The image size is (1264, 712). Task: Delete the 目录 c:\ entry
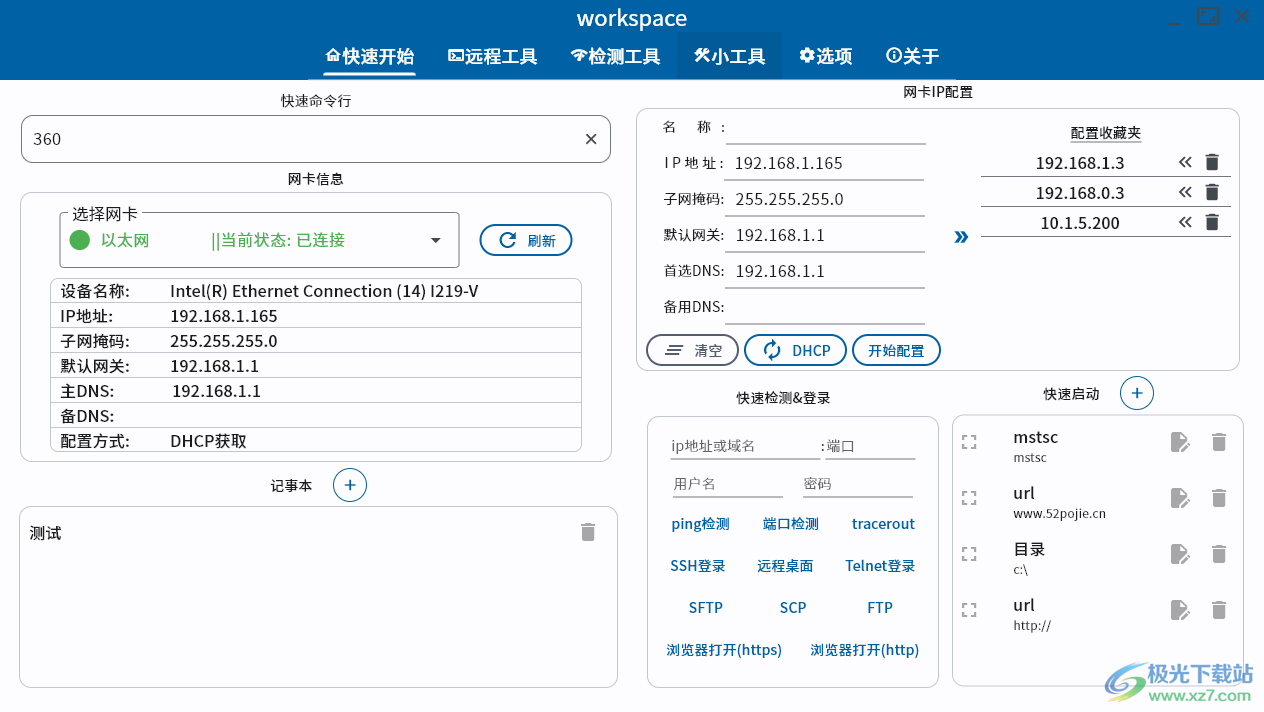pos(1219,554)
